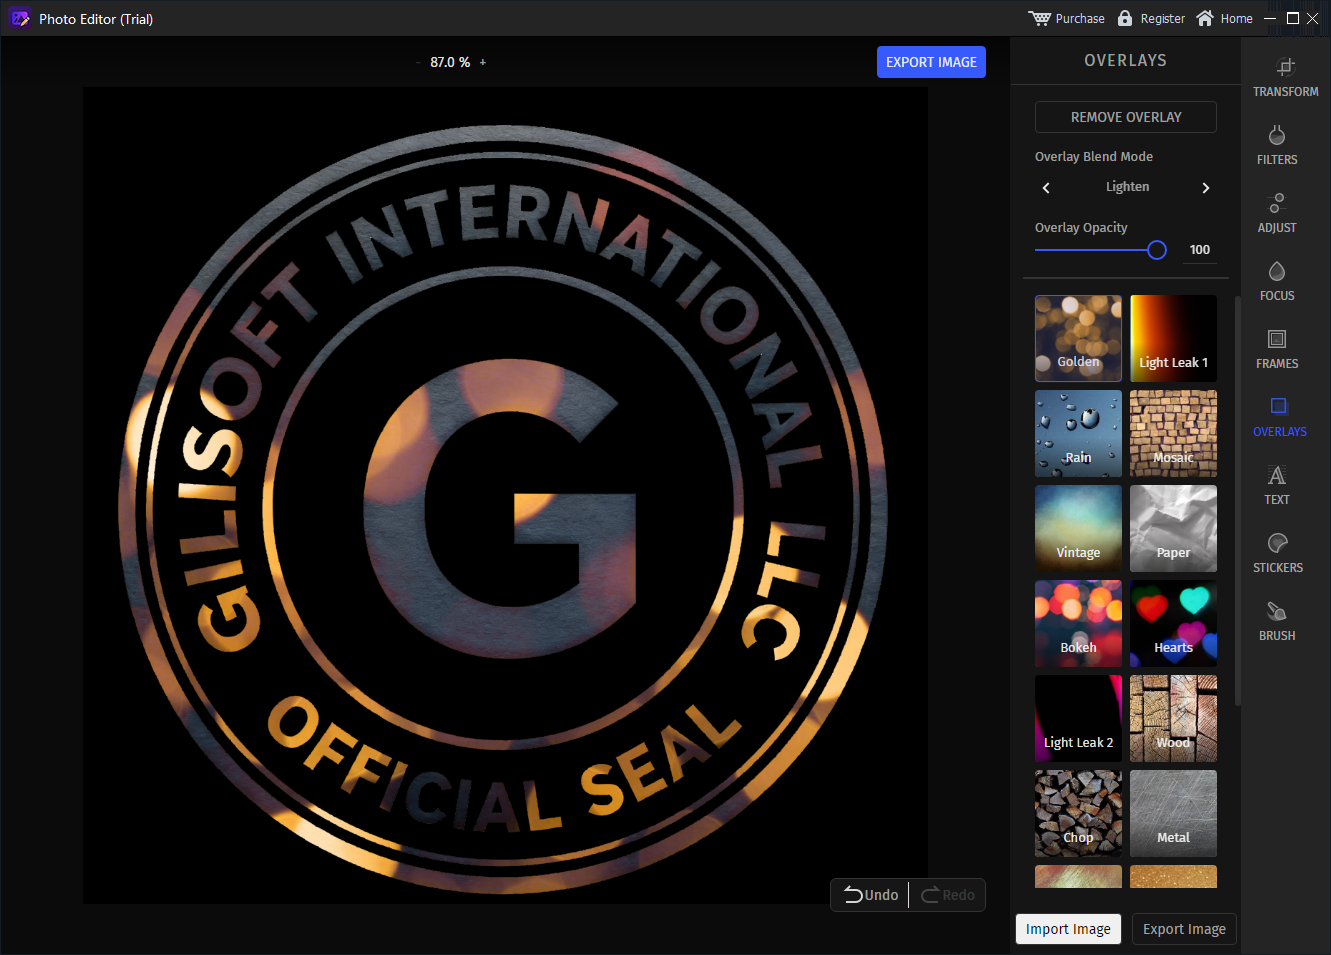Click the Lighten blend mode label
This screenshot has height=955, width=1331.
(x=1127, y=187)
